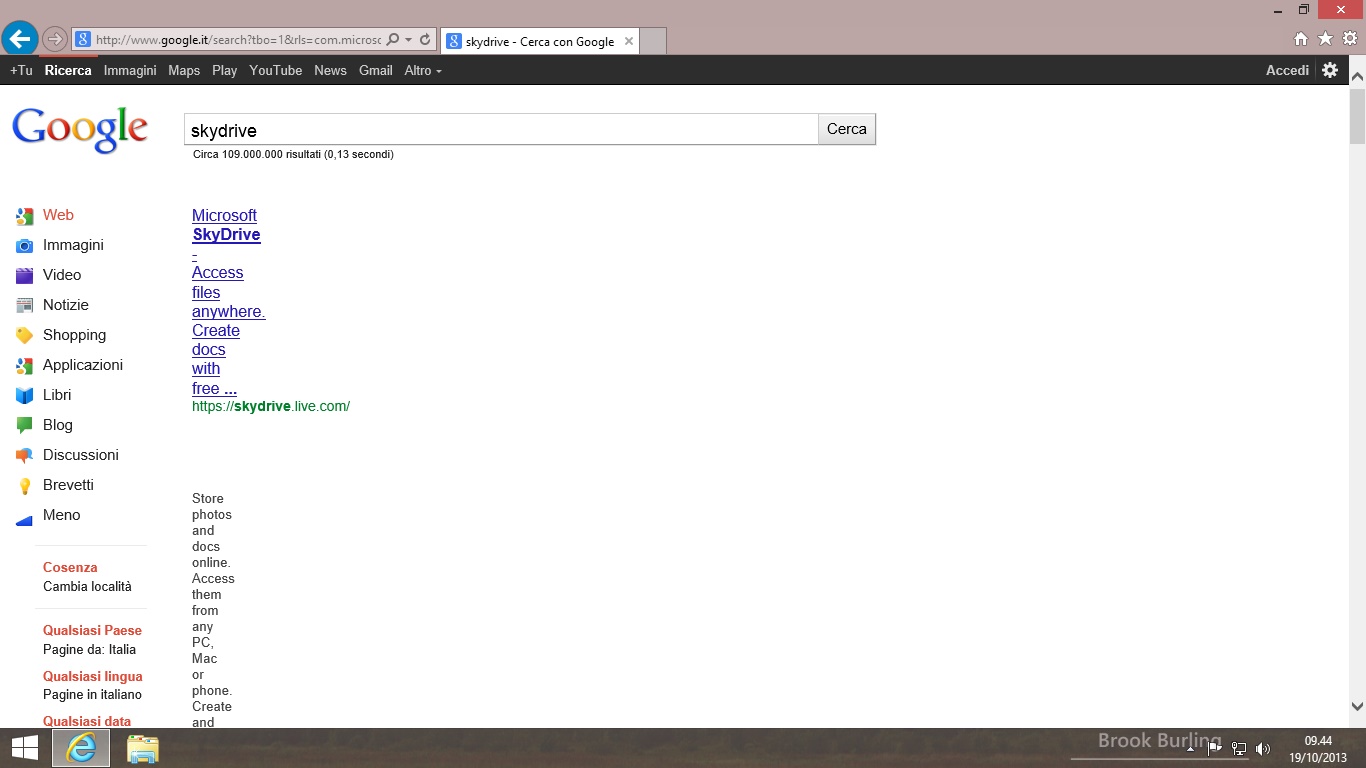Select Discussioni speech bubble icon
This screenshot has width=1366, height=768.
coord(25,456)
